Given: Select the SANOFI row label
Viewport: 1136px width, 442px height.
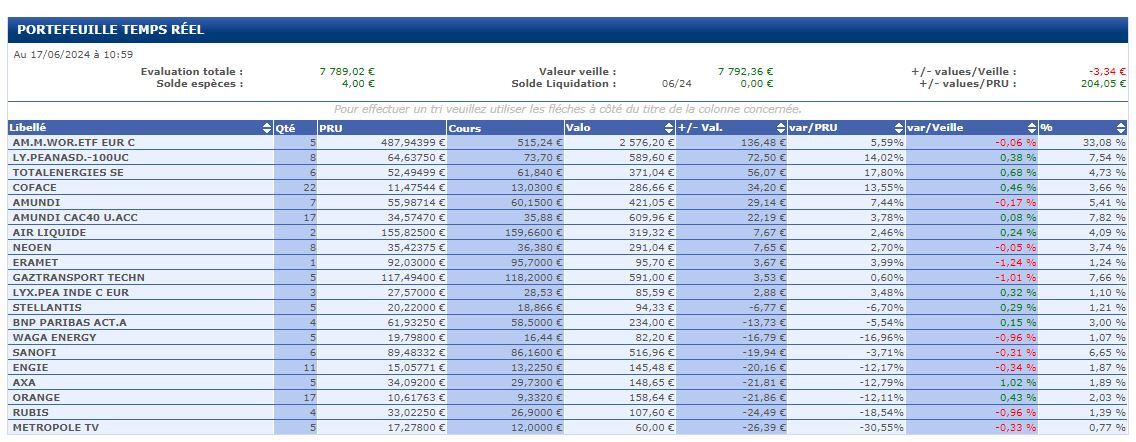Looking at the screenshot, I should pyautogui.click(x=33, y=352).
